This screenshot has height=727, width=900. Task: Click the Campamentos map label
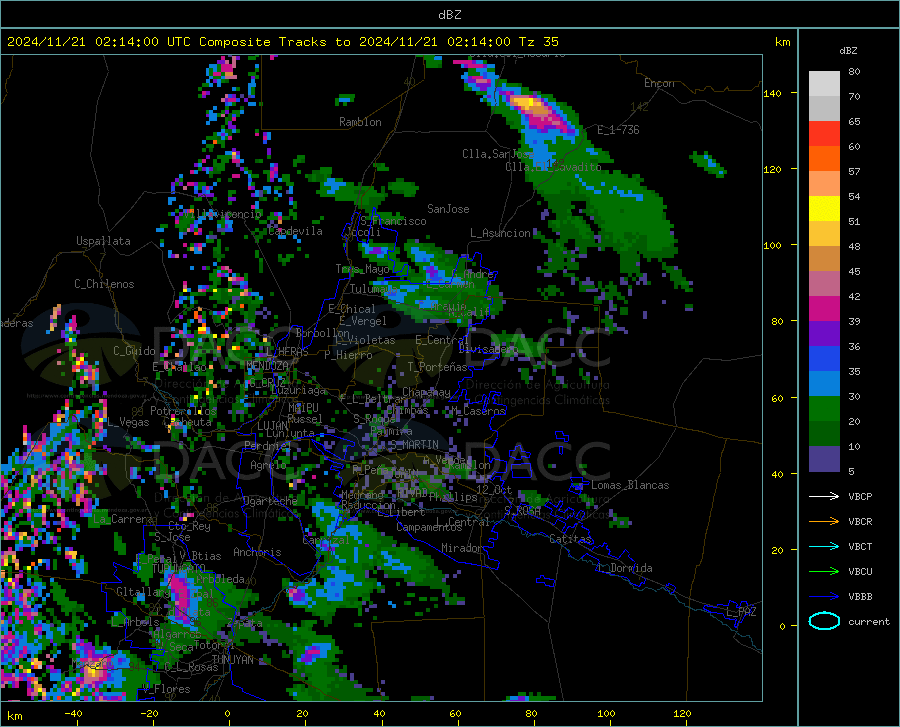[429, 527]
